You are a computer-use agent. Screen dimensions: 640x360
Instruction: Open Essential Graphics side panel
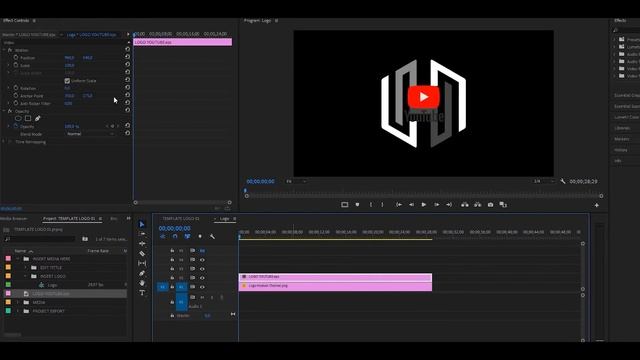point(627,95)
